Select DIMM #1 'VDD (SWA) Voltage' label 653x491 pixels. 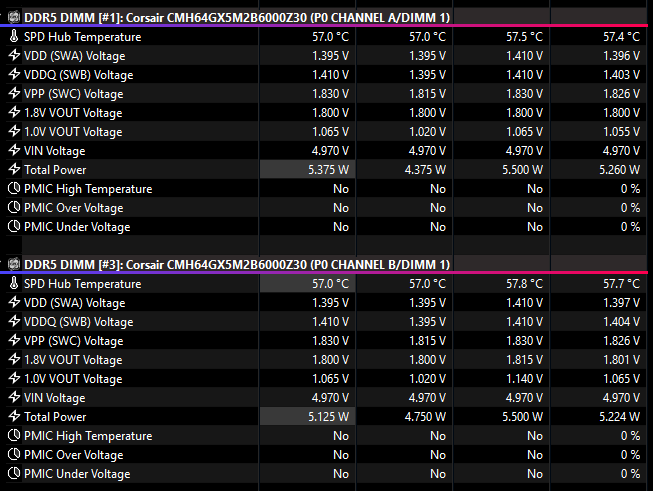(75, 56)
